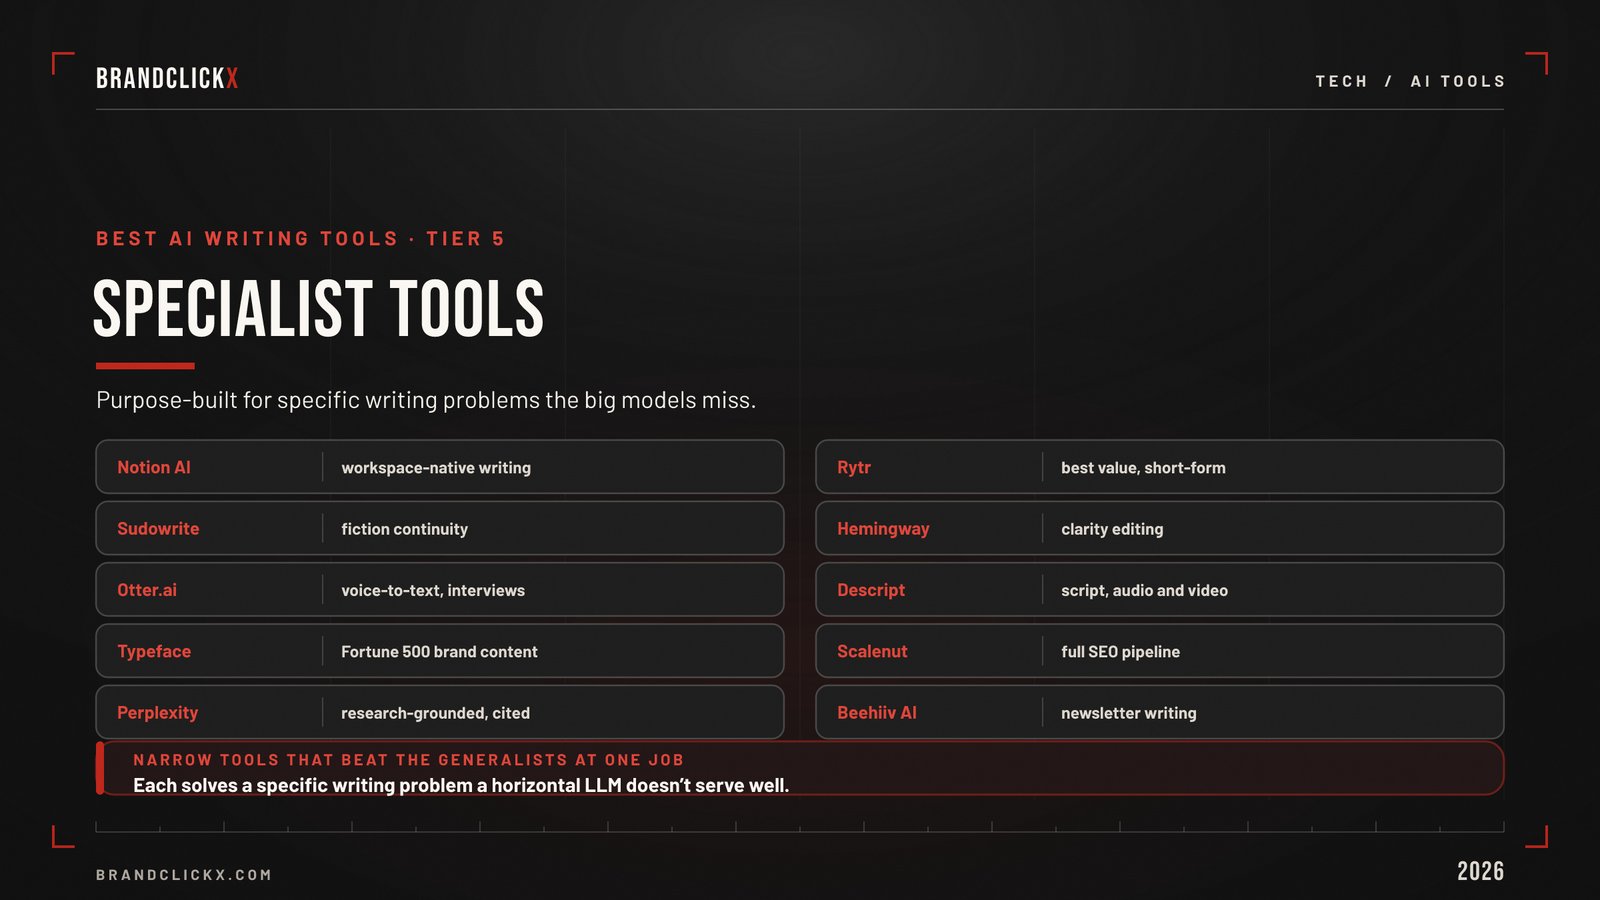This screenshot has width=1600, height=900.
Task: Click the "Scalenut" tool name
Action: 872,651
